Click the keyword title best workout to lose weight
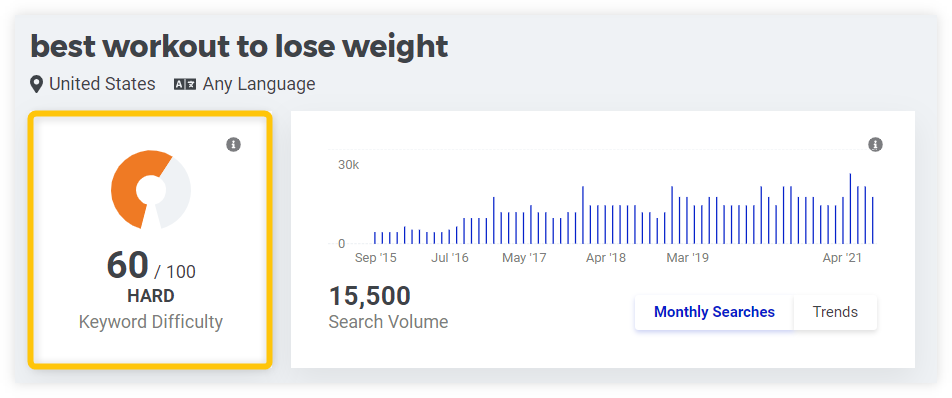 tap(239, 46)
